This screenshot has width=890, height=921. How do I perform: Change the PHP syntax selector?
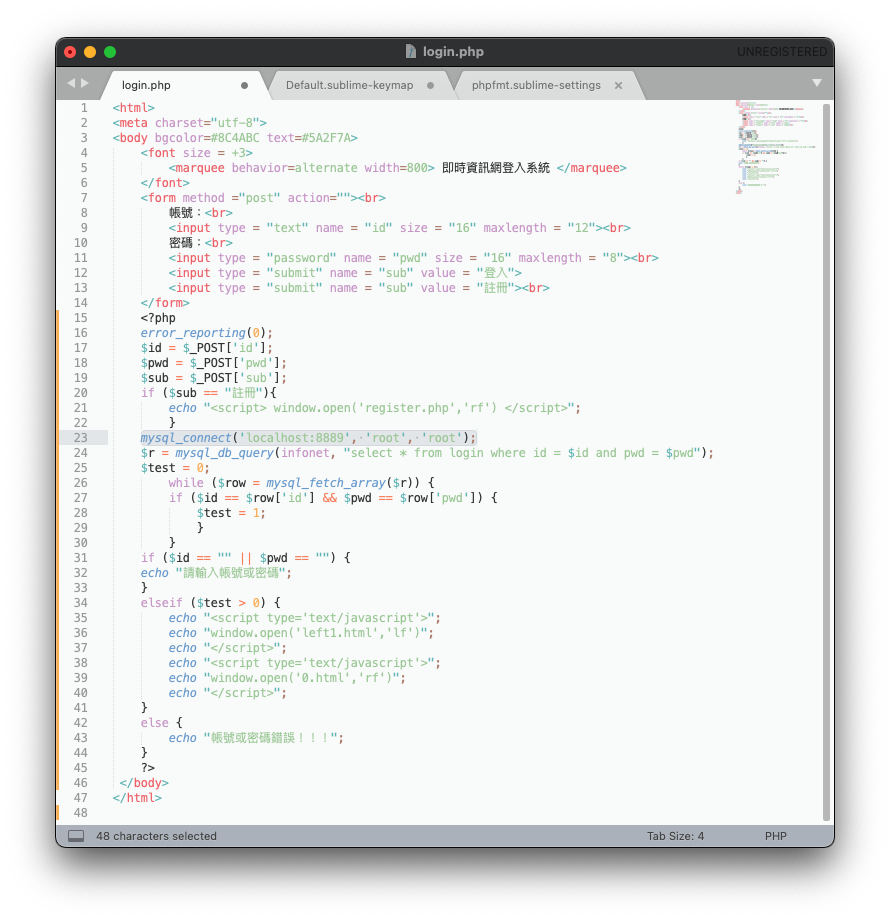(x=775, y=836)
